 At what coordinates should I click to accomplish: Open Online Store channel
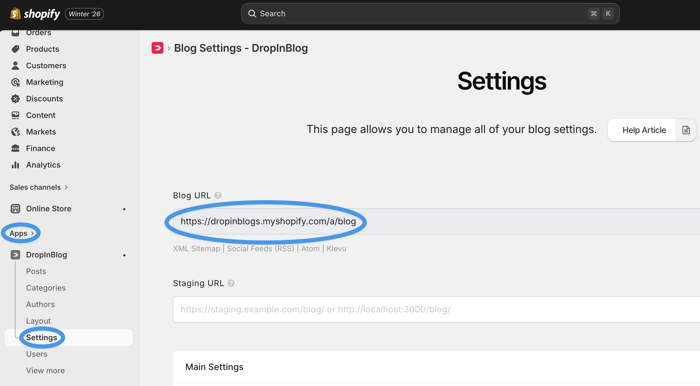tap(49, 208)
